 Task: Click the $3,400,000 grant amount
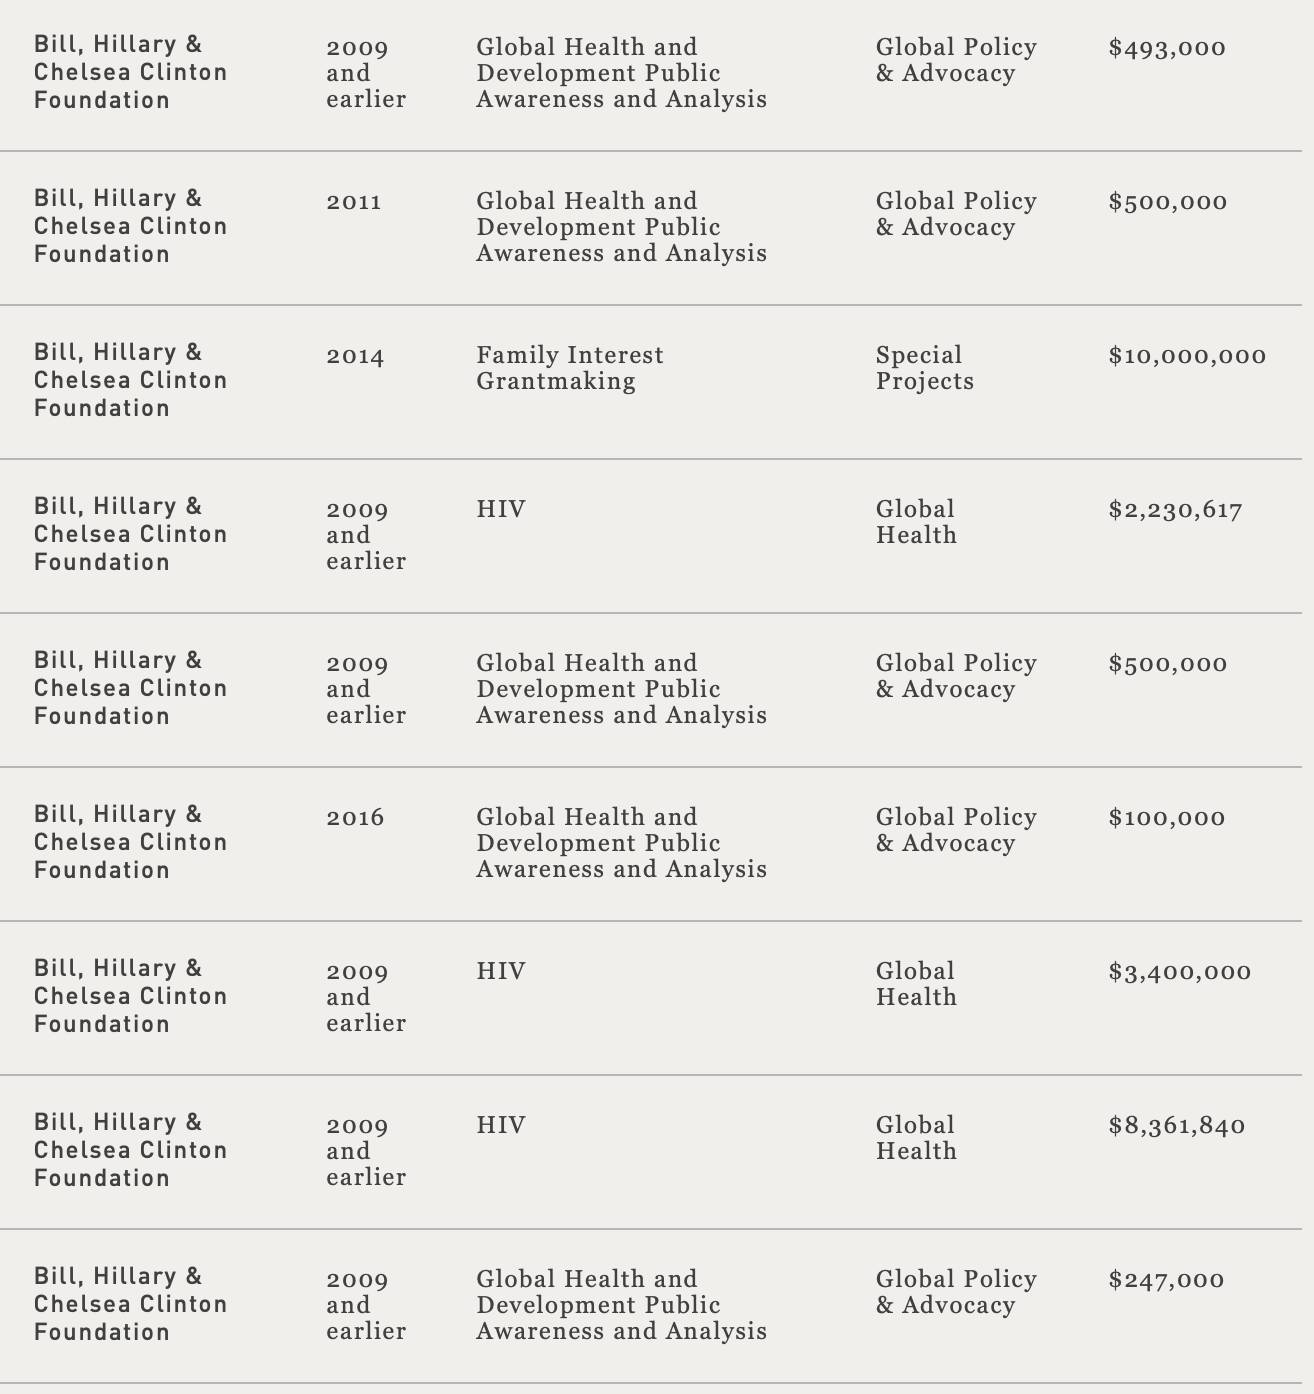coord(1179,972)
